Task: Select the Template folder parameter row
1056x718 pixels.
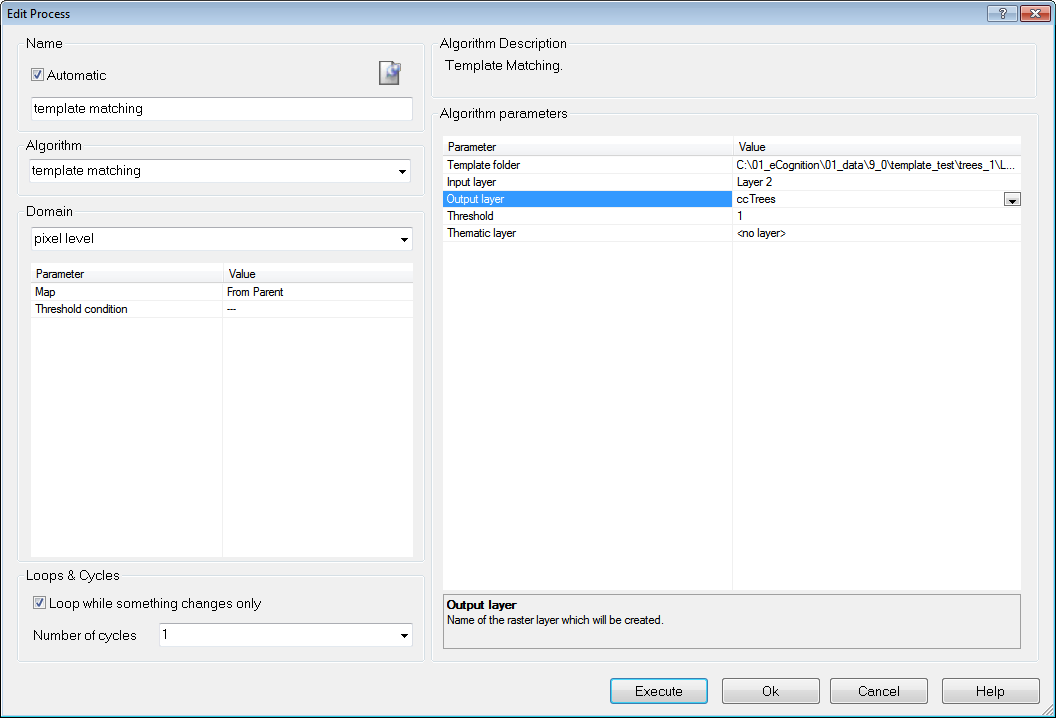Action: pos(588,165)
